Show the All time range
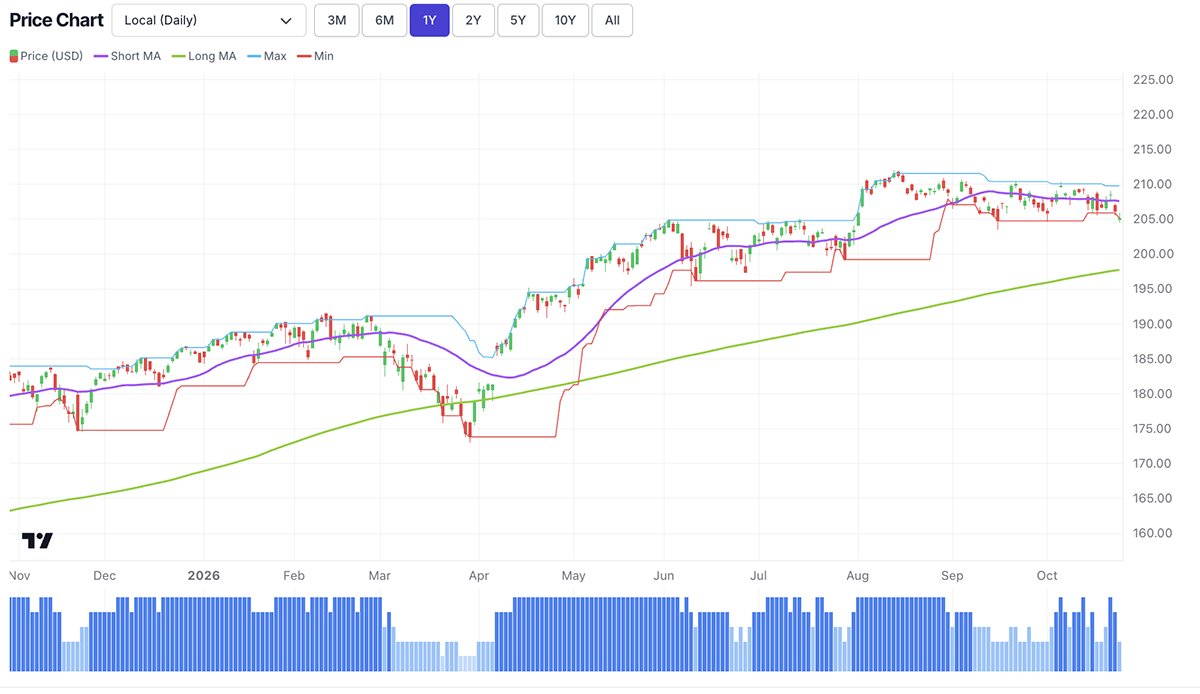This screenshot has height=694, width=1200. click(612, 20)
